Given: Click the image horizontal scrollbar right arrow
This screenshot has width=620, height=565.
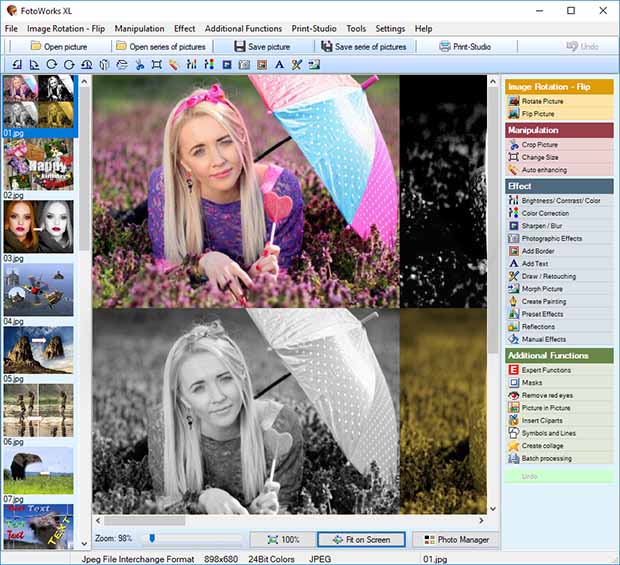Looking at the screenshot, I should pos(481,521).
